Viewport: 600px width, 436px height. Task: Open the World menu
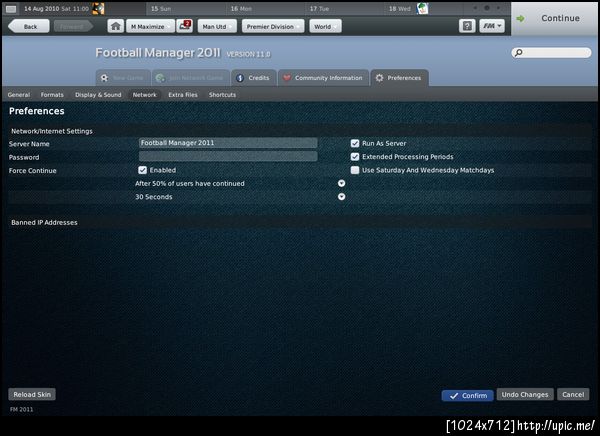pyautogui.click(x=325, y=26)
